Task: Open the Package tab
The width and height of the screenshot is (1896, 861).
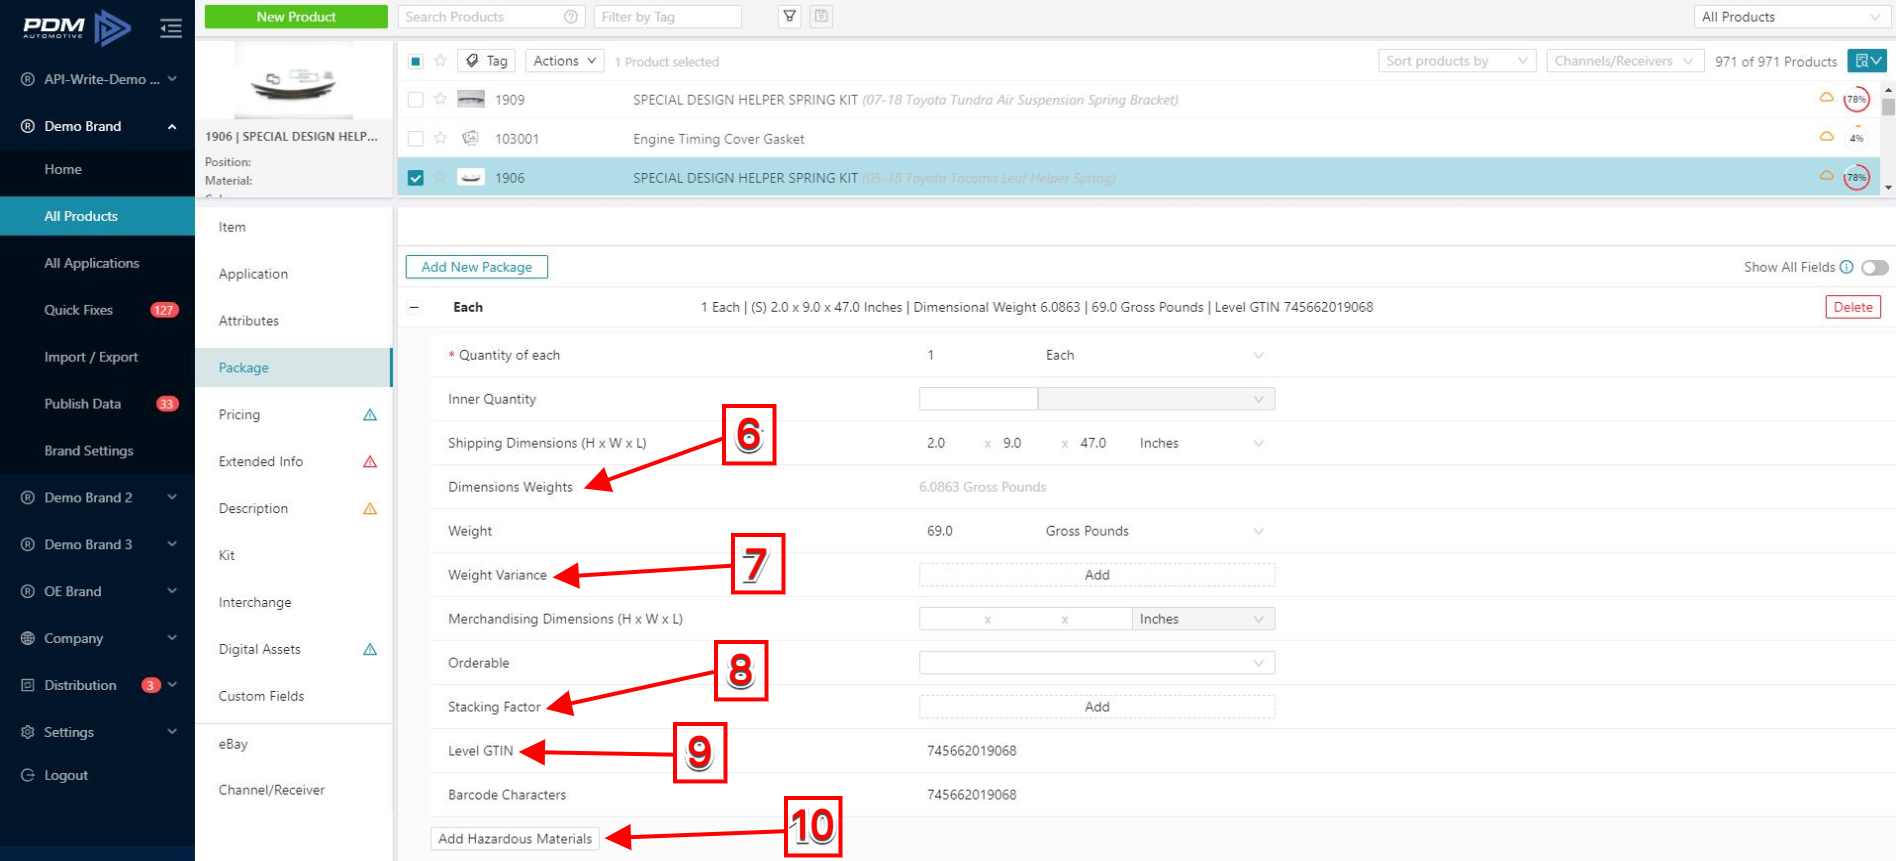Action: coord(293,368)
